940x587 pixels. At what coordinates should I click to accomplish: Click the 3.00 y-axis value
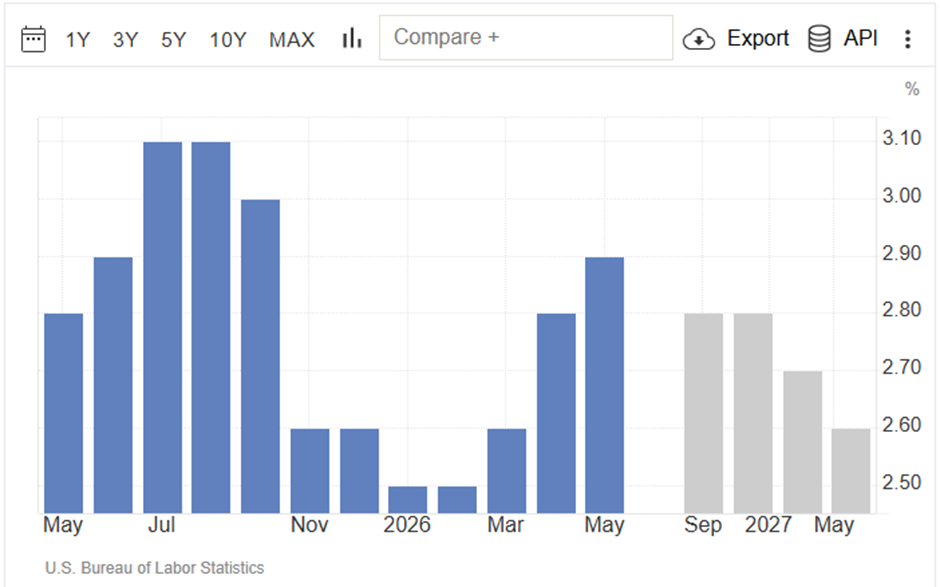[901, 195]
